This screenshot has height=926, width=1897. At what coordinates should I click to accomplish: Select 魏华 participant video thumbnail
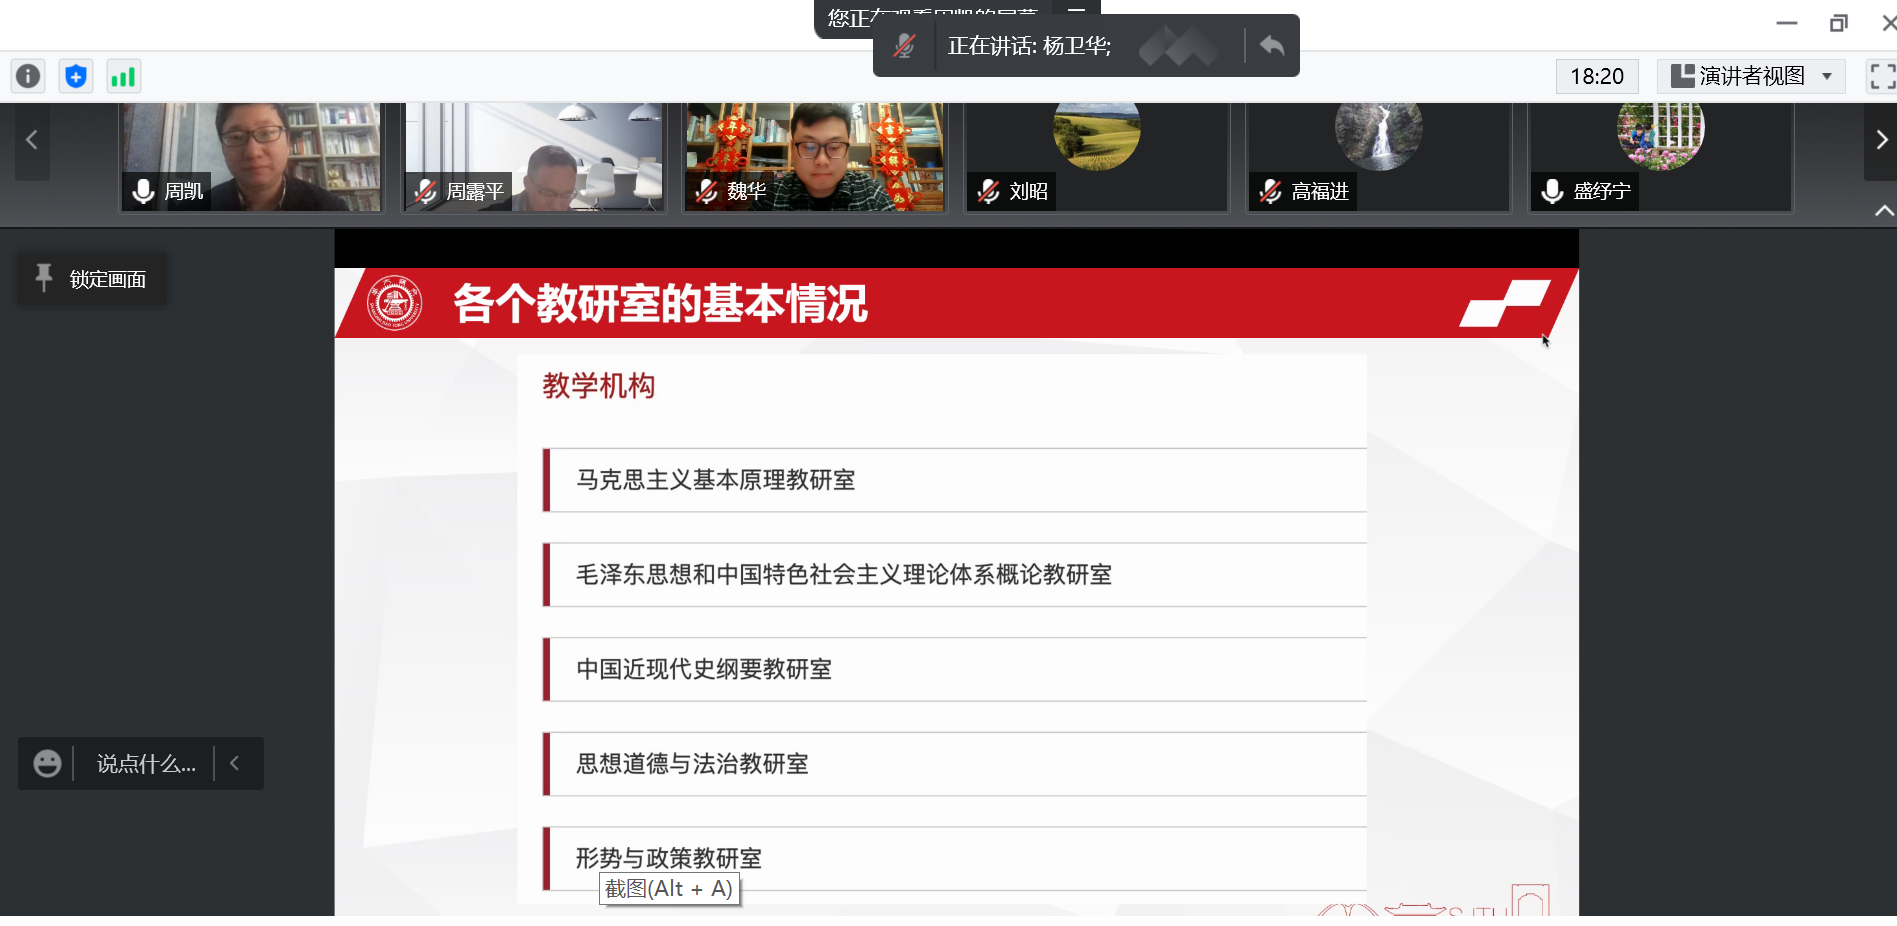pos(814,156)
